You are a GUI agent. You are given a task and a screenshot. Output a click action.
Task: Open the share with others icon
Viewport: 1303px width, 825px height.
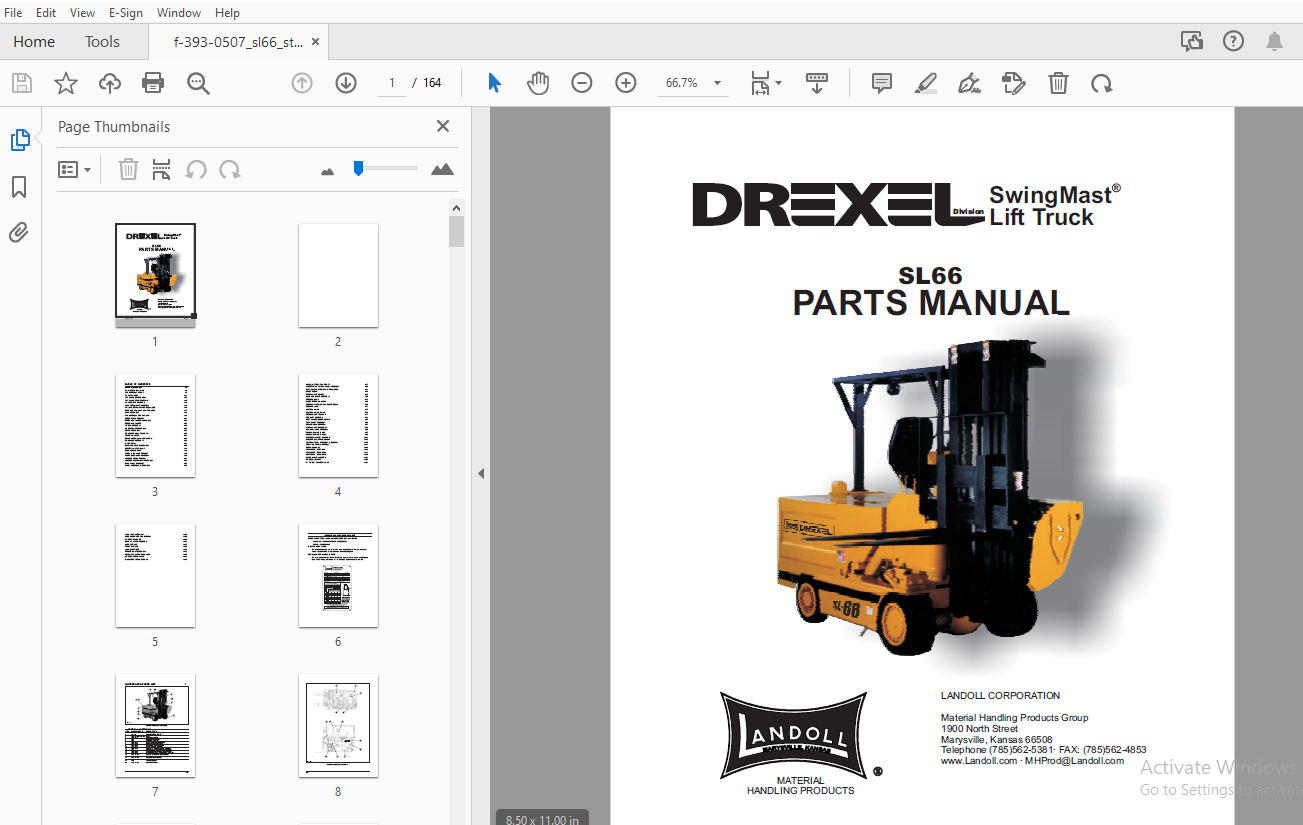point(1191,41)
